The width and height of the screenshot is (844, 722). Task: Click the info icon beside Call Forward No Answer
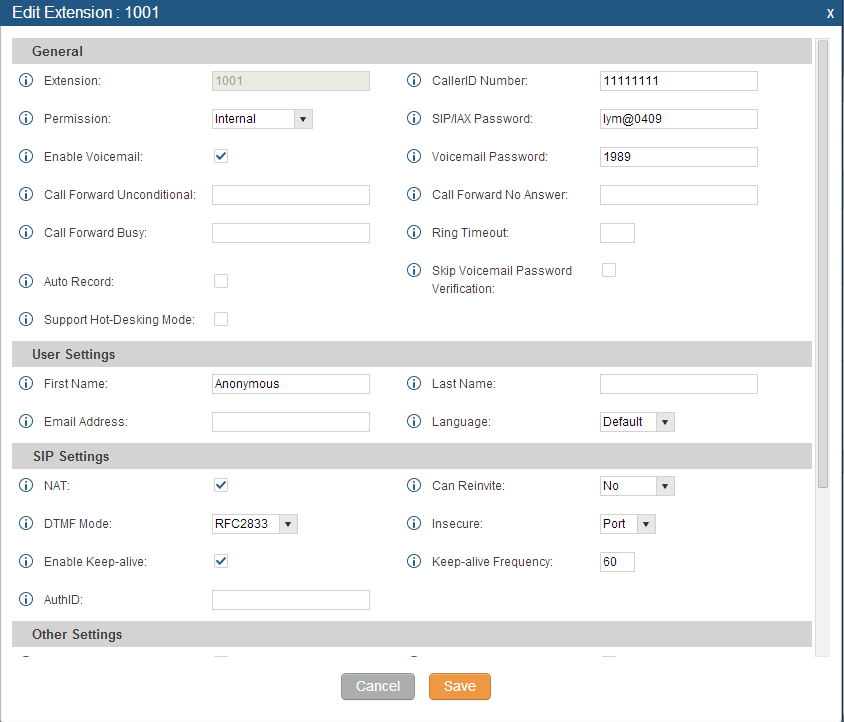[414, 194]
